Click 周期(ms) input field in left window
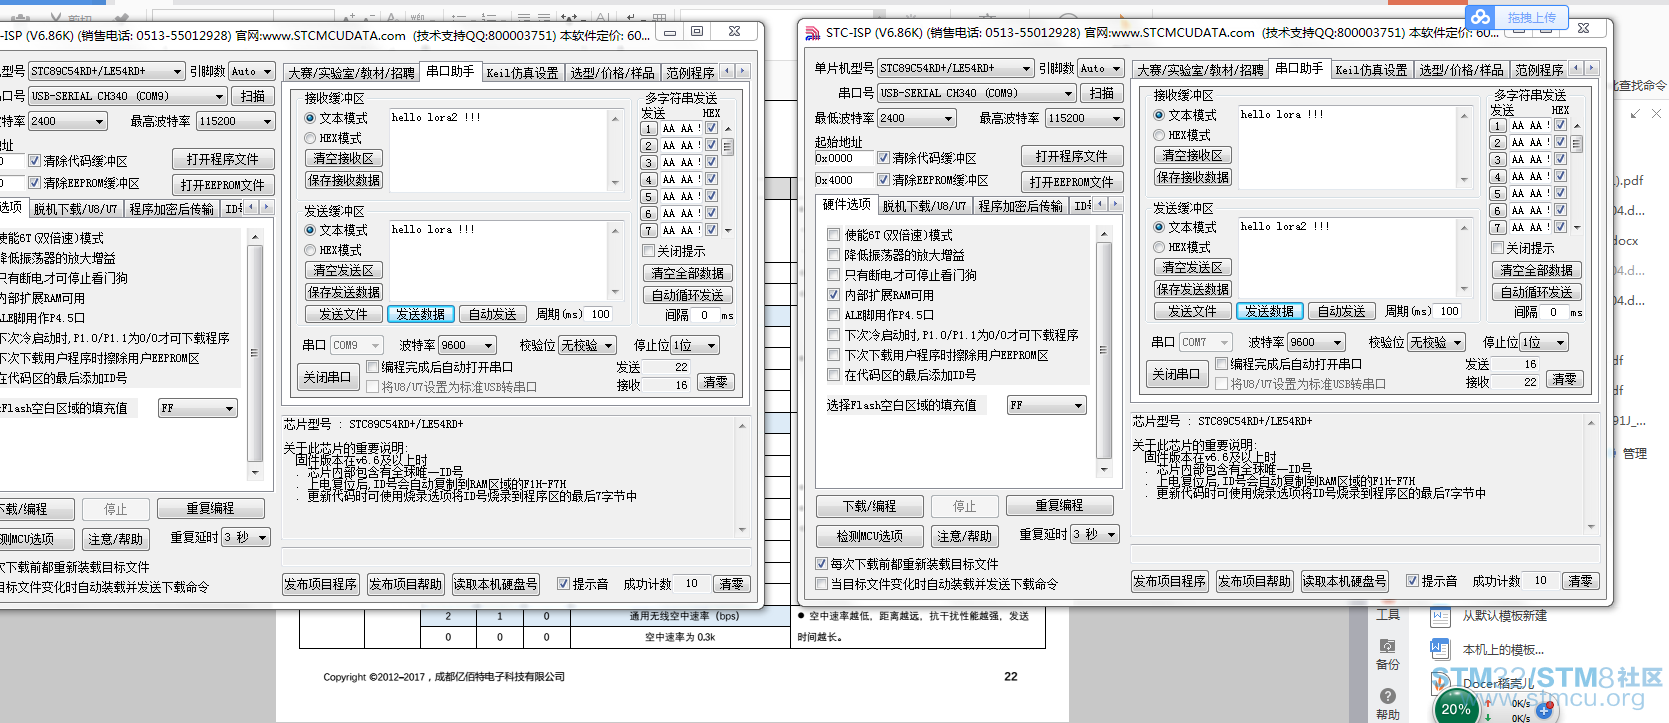The height and width of the screenshot is (723, 1669). click(600, 314)
